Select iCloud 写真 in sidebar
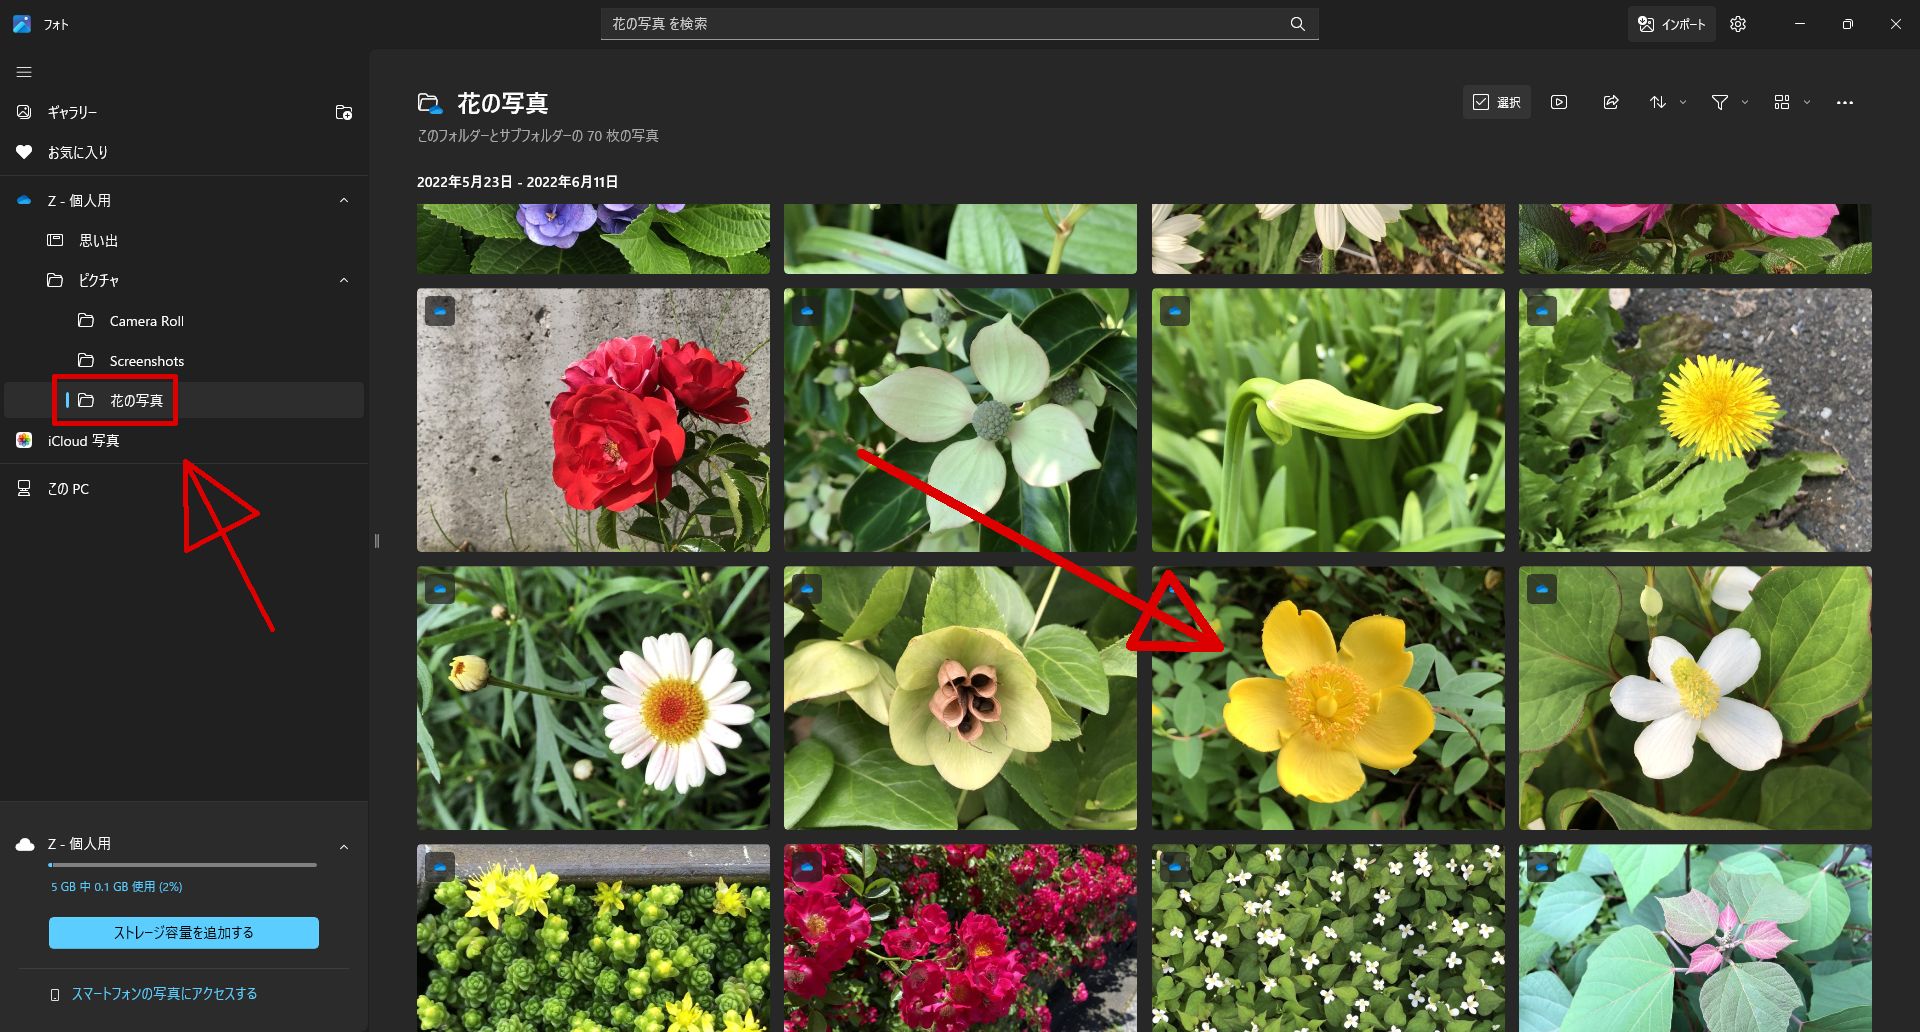The height and width of the screenshot is (1032, 1920). (83, 441)
